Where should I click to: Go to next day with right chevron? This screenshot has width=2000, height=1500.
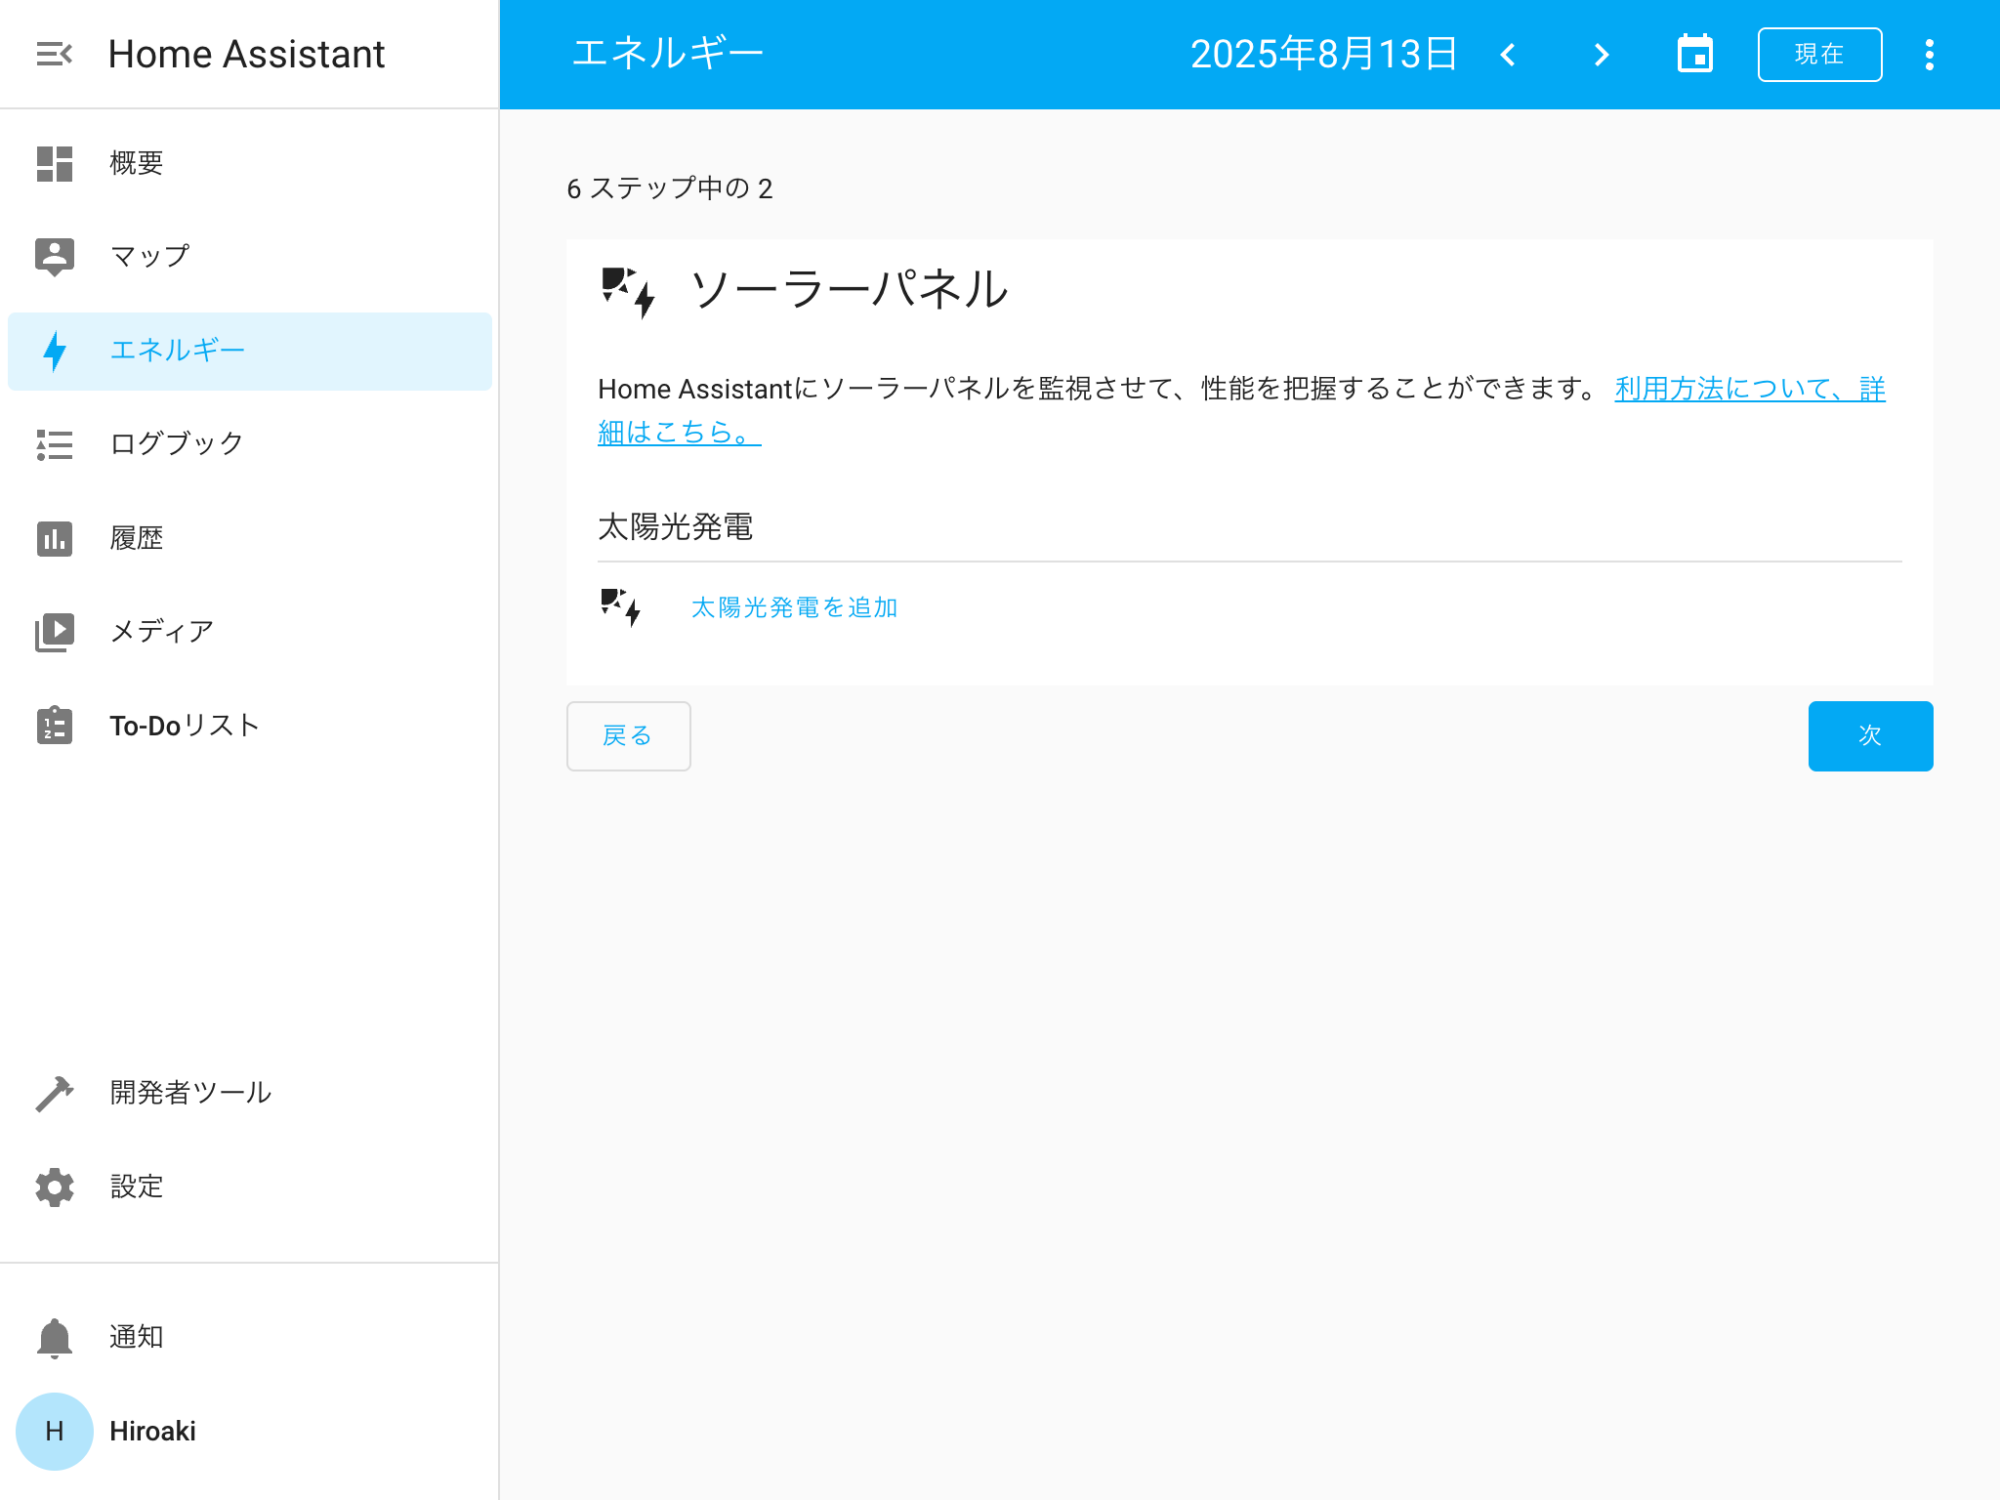pyautogui.click(x=1602, y=55)
